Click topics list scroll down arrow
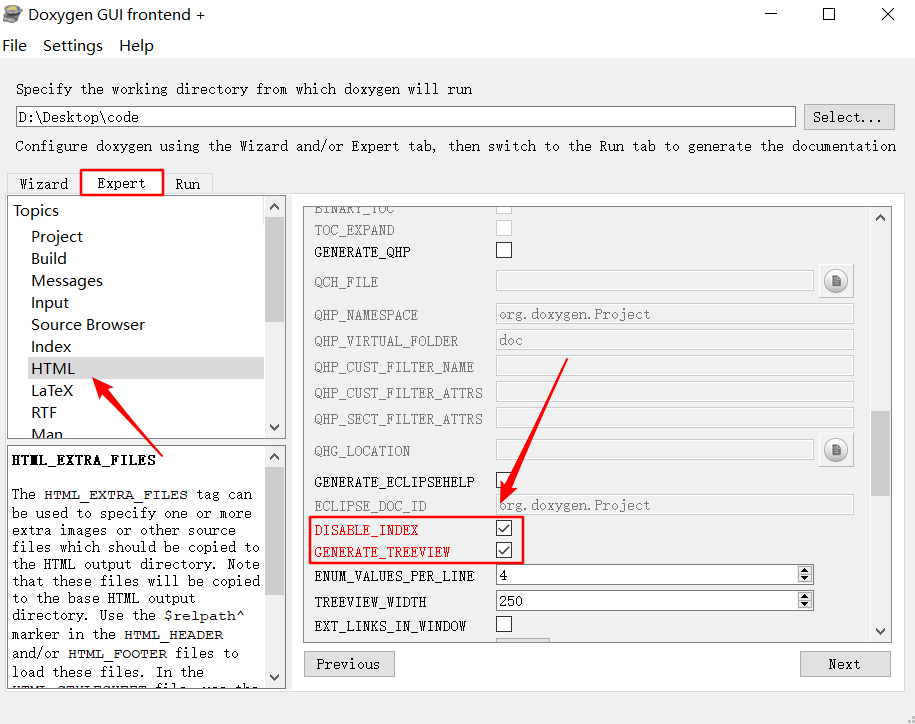The height and width of the screenshot is (724, 915). pos(274,427)
